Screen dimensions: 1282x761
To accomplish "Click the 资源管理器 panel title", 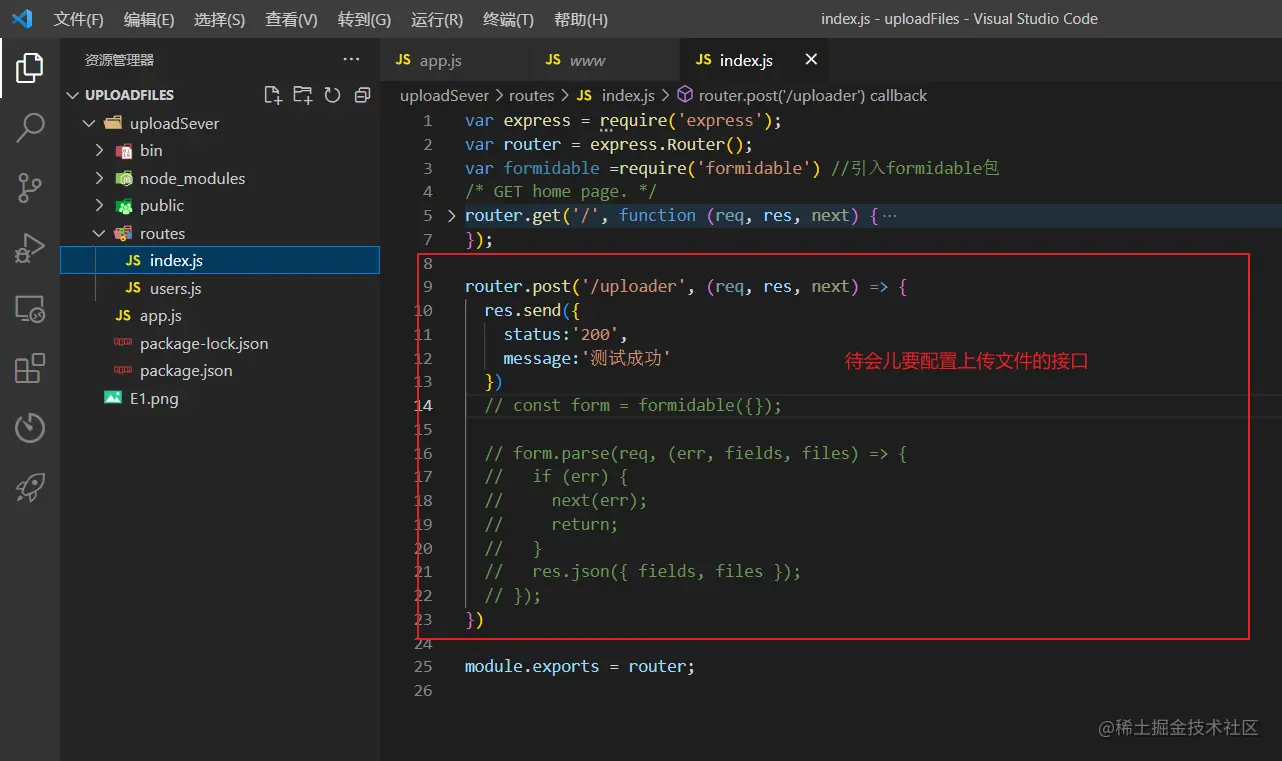I will coord(120,60).
